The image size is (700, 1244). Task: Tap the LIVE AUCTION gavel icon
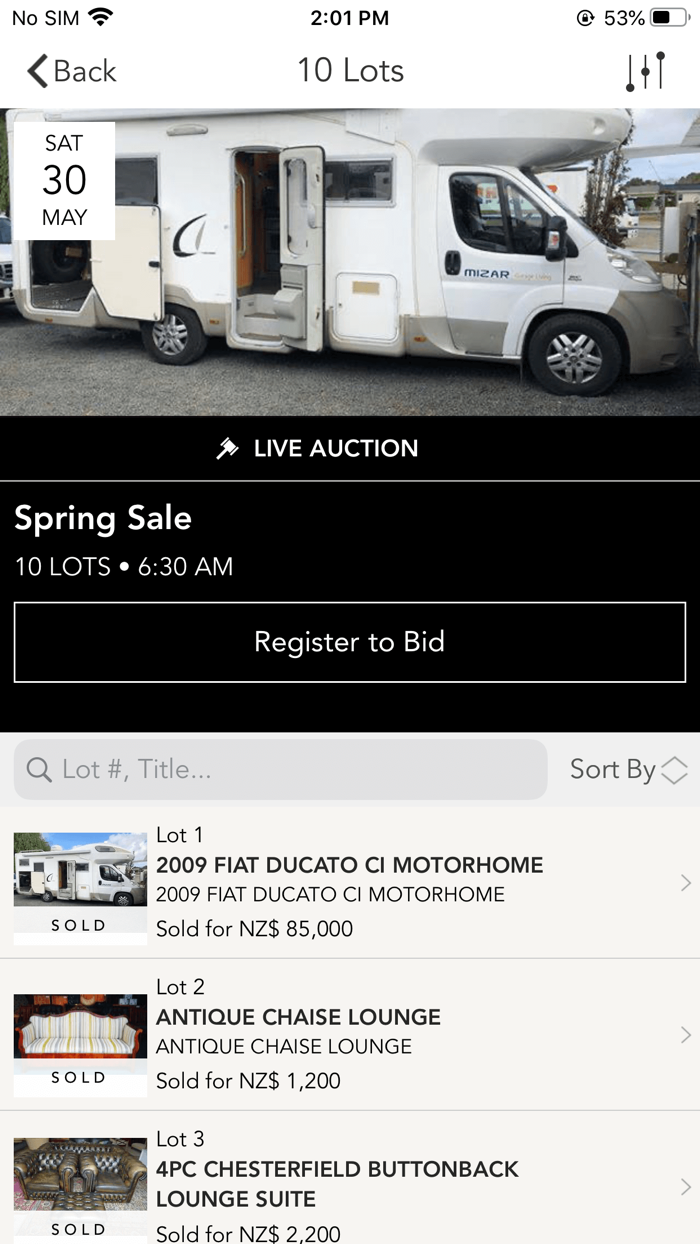232,448
